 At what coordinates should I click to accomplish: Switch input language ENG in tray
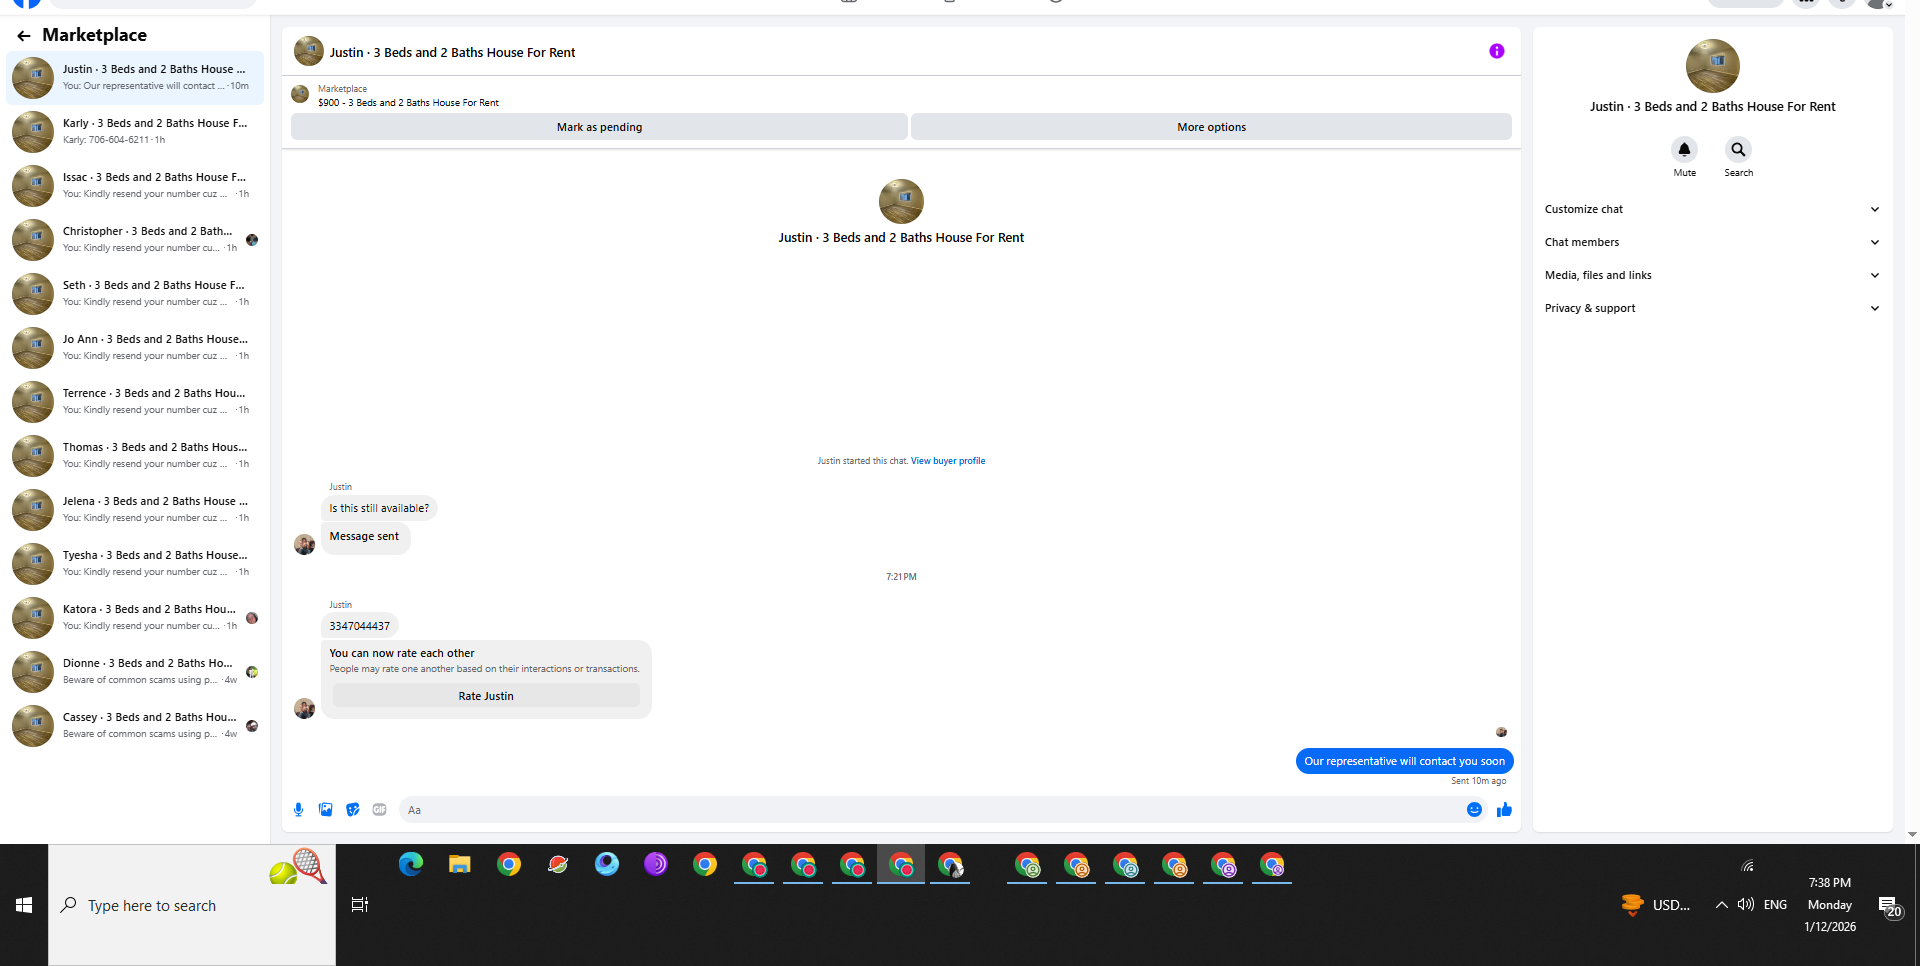(1775, 905)
